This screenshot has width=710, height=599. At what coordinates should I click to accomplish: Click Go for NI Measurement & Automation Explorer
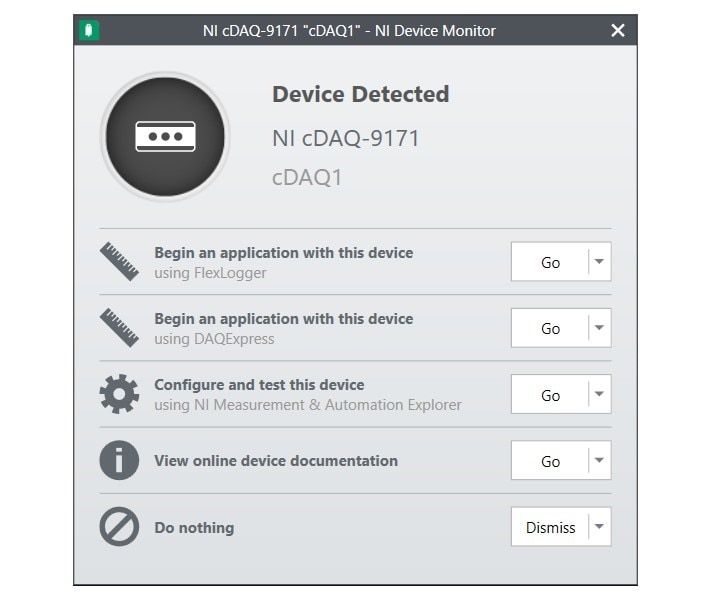[550, 394]
